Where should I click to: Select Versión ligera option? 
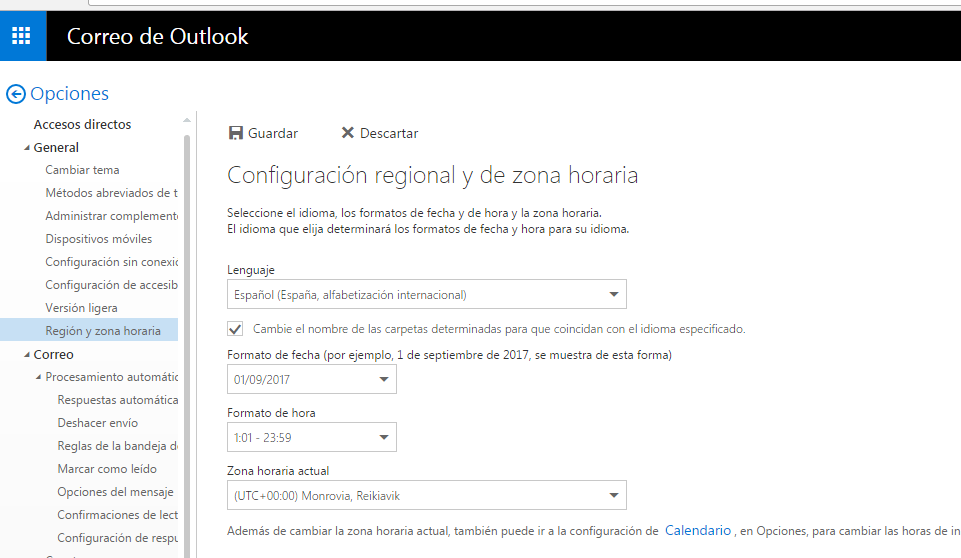[82, 308]
